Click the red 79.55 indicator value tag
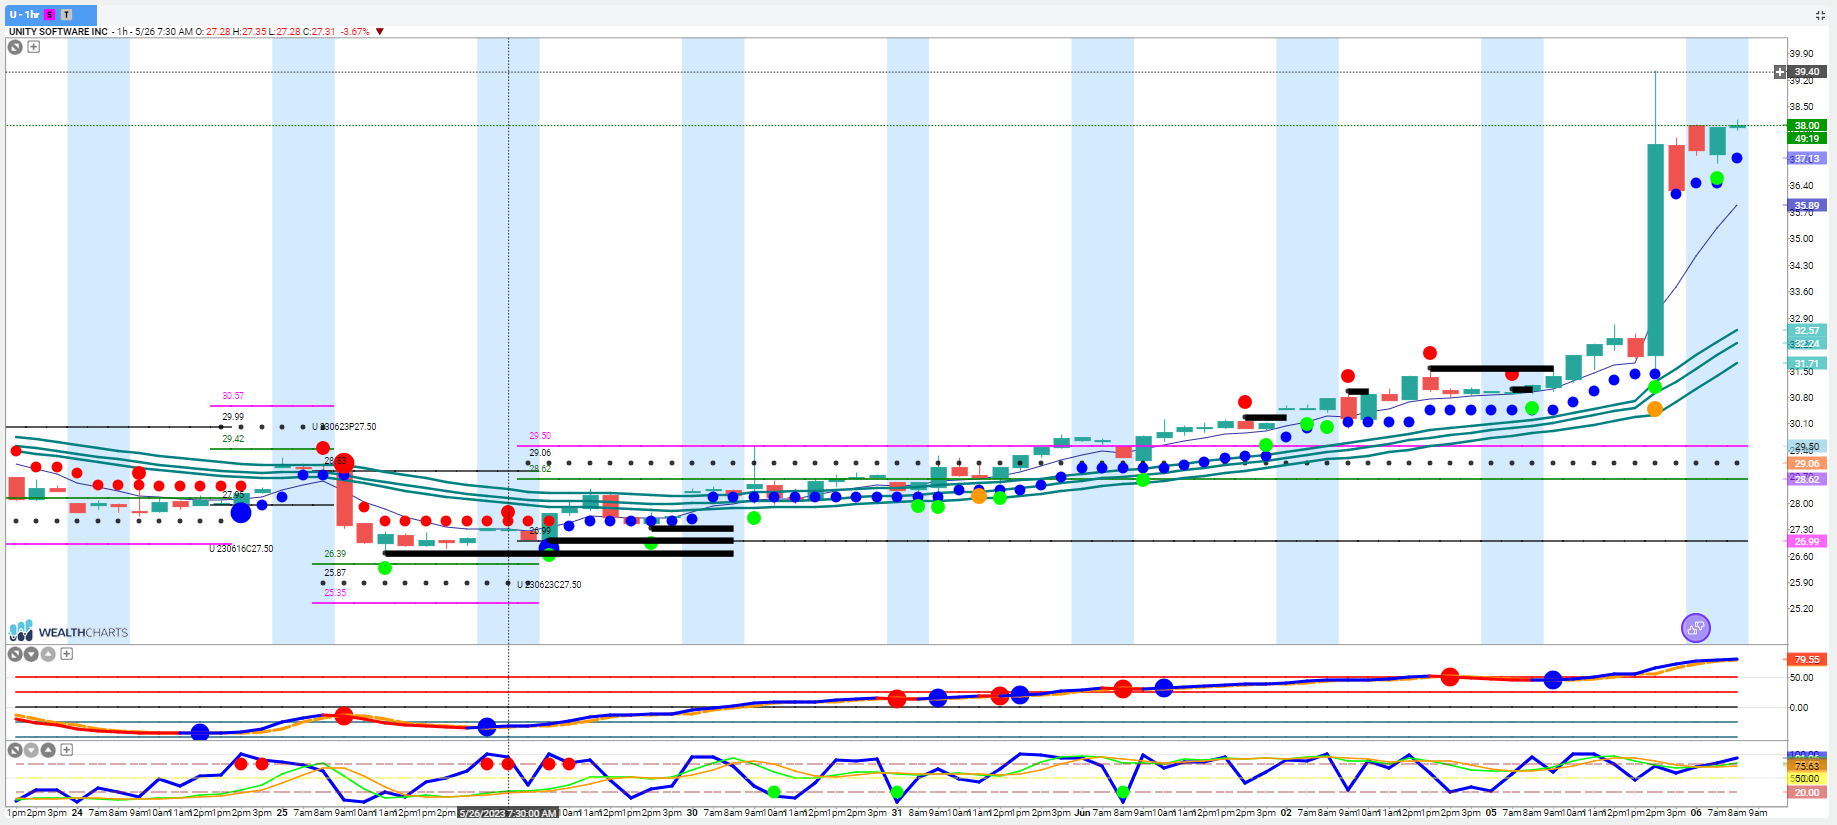 pos(1807,660)
